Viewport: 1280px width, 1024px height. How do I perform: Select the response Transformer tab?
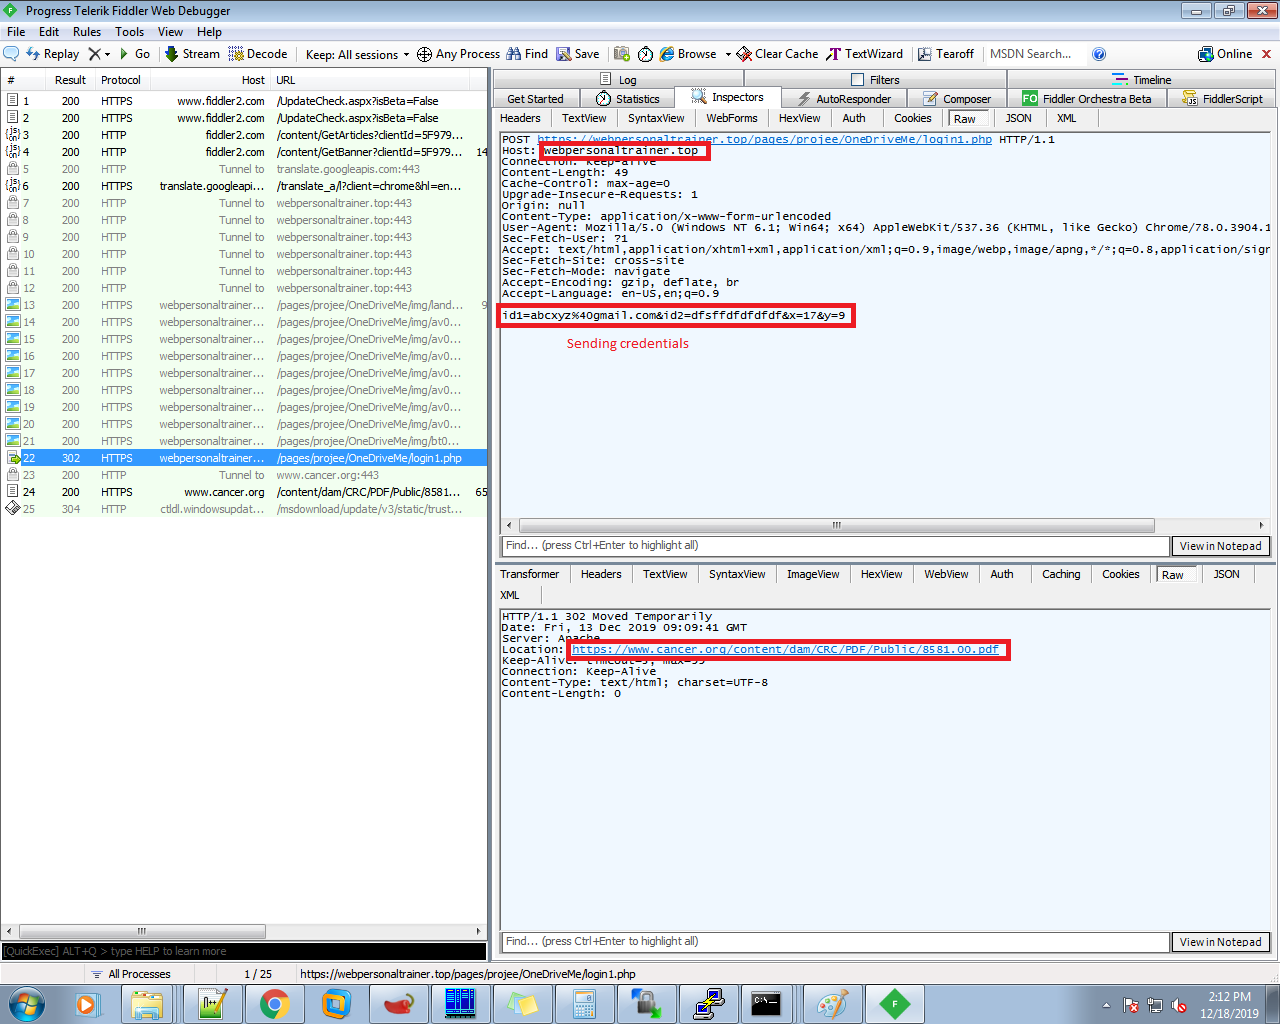point(530,574)
